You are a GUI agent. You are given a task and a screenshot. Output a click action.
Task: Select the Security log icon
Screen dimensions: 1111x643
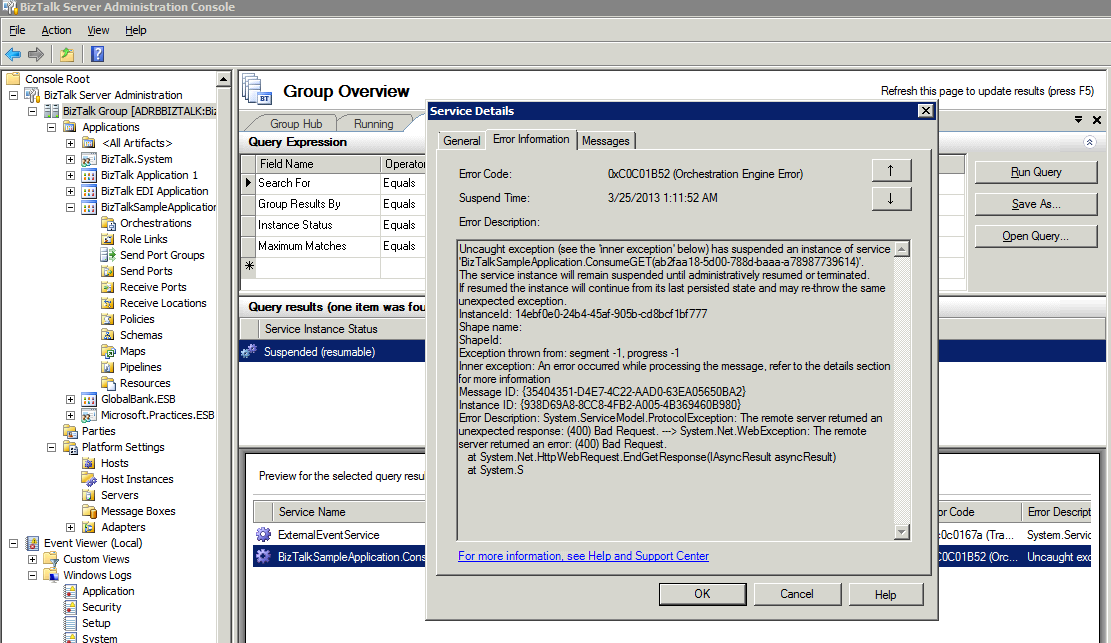pyautogui.click(x=70, y=607)
